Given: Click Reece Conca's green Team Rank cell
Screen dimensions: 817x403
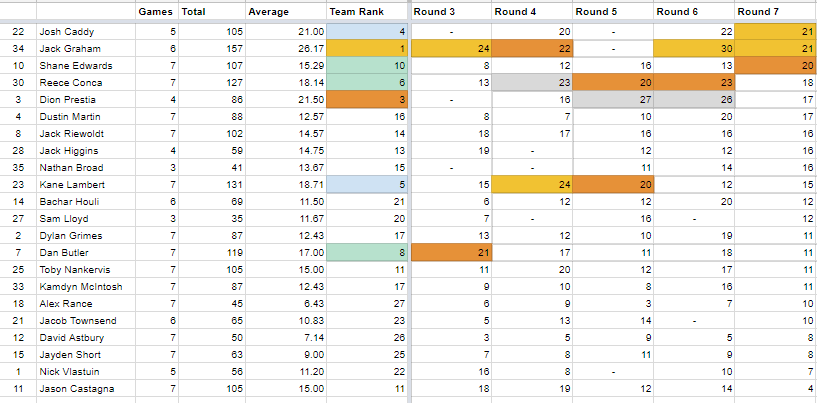Looking at the screenshot, I should pyautogui.click(x=368, y=83).
